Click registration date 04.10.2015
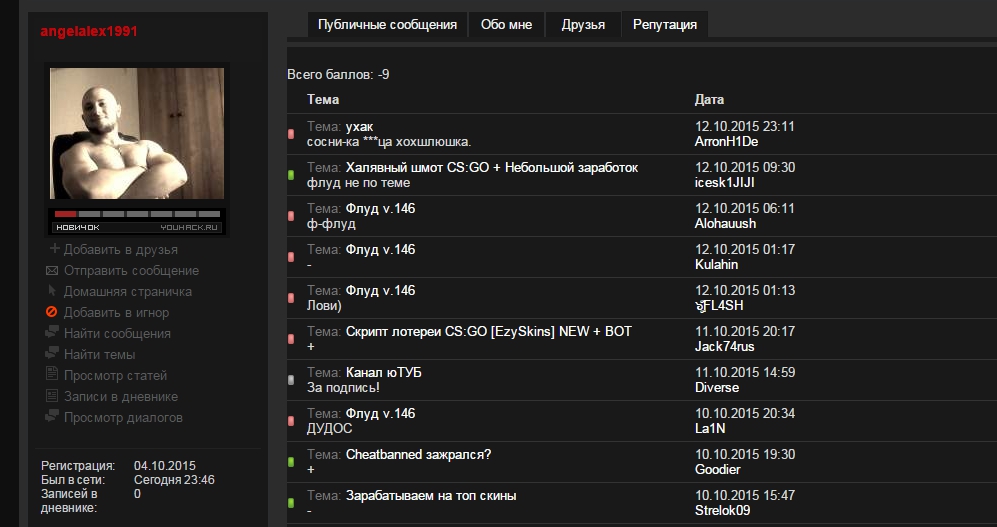The height and width of the screenshot is (527, 997). pyautogui.click(x=165, y=466)
